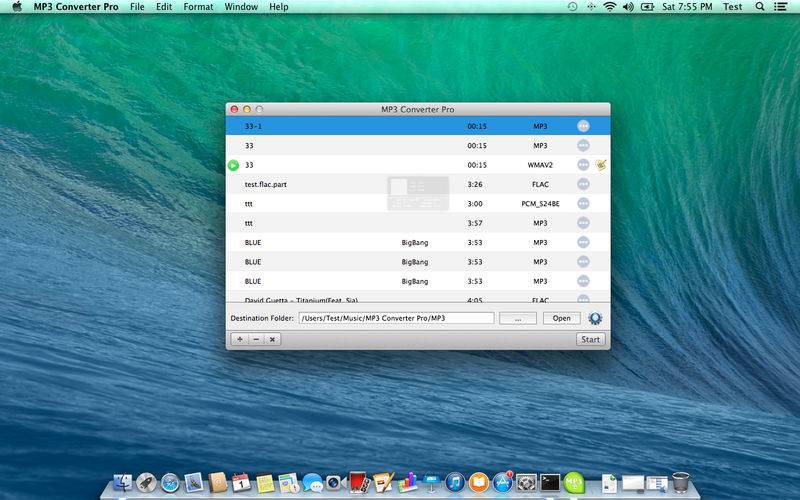Open options for the 33-1 track row
800x500 pixels.
point(583,126)
